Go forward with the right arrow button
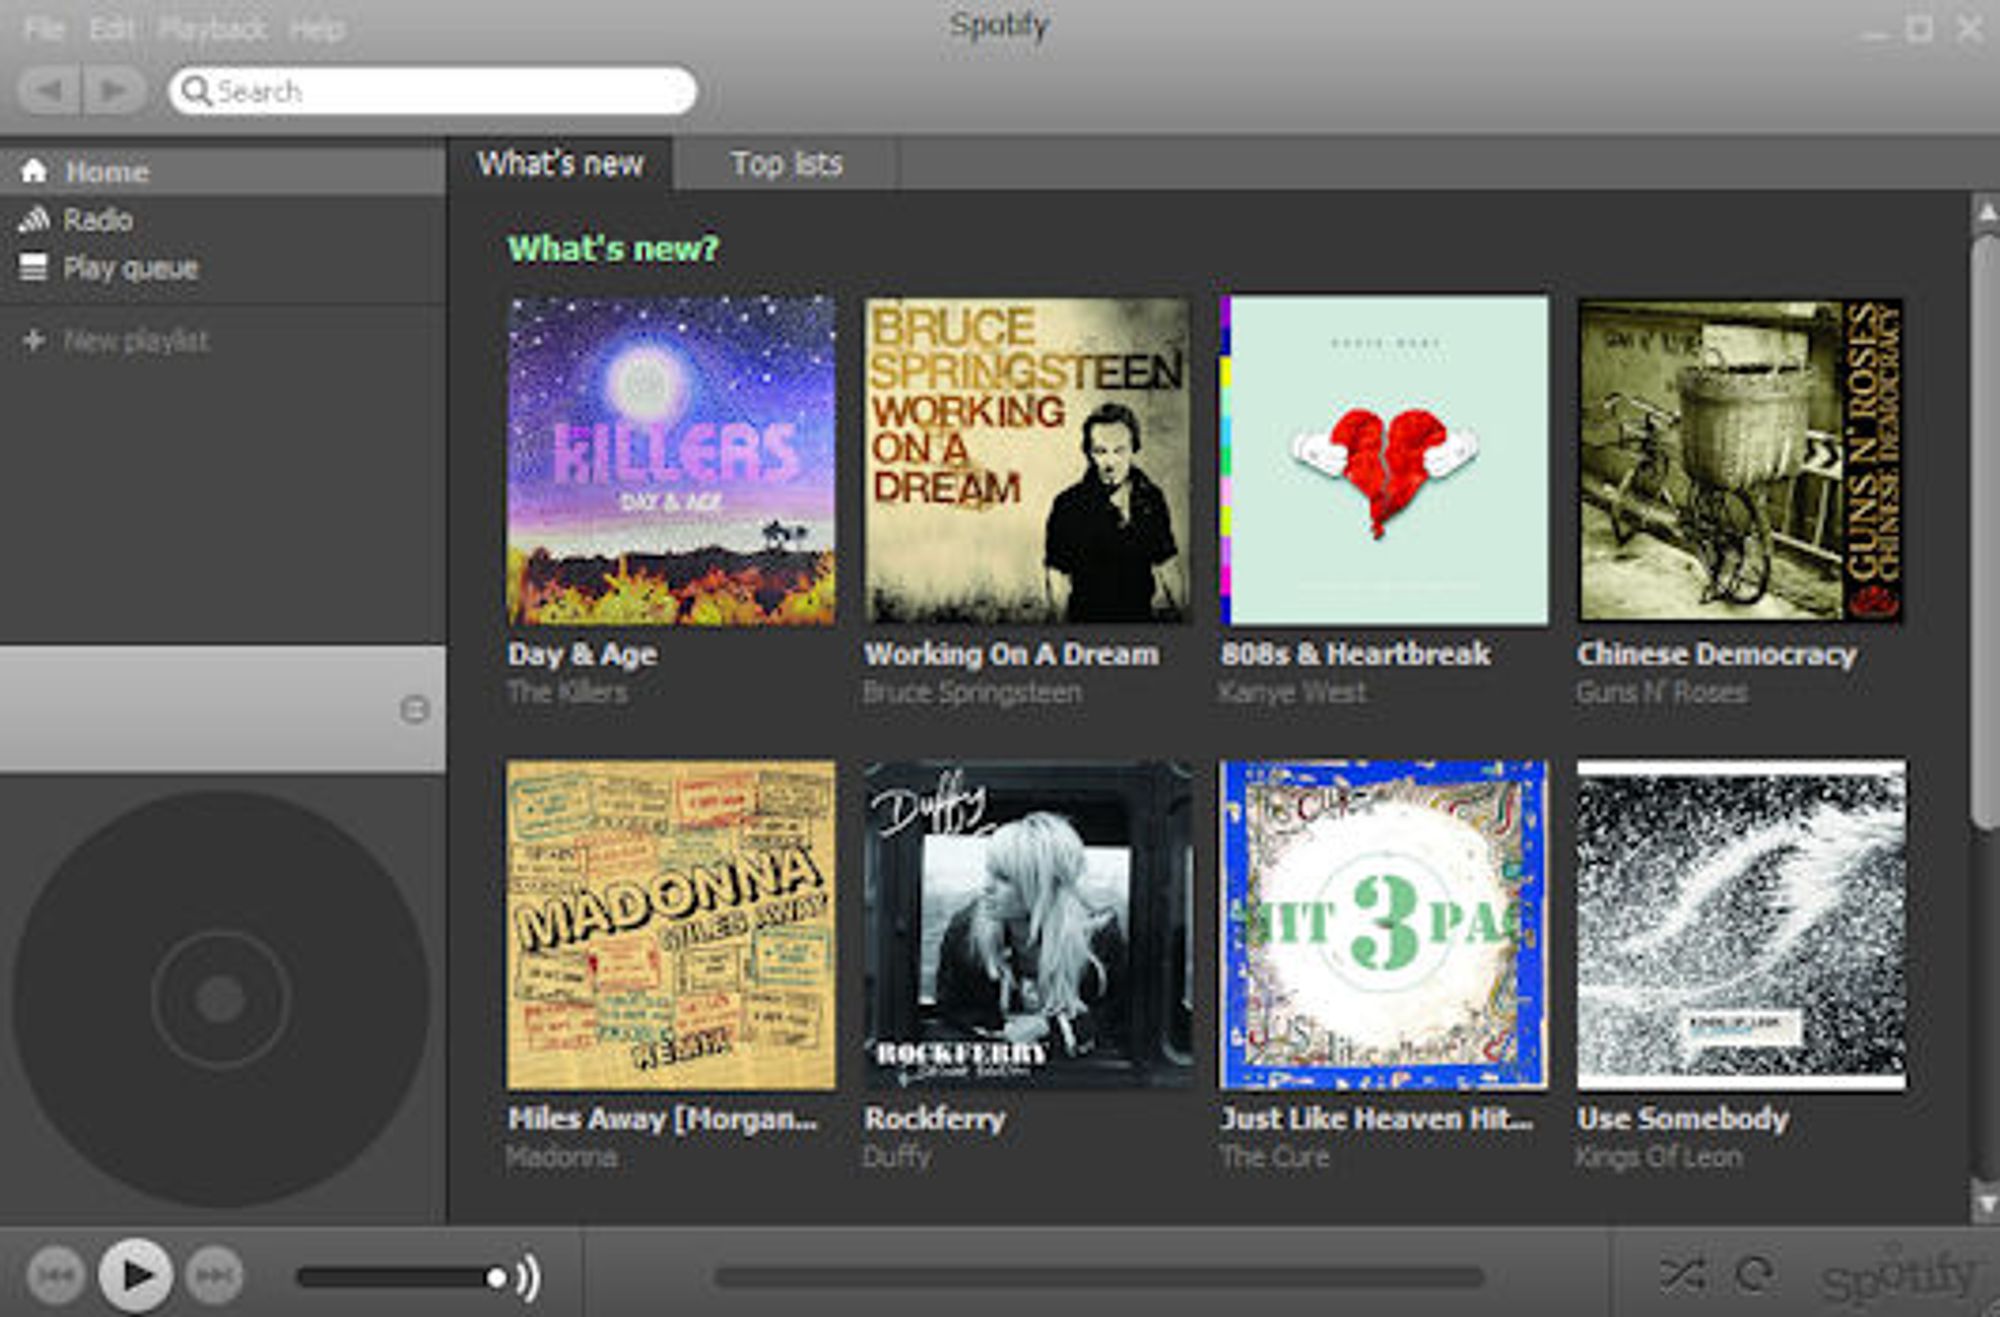2000x1317 pixels. click(x=115, y=91)
